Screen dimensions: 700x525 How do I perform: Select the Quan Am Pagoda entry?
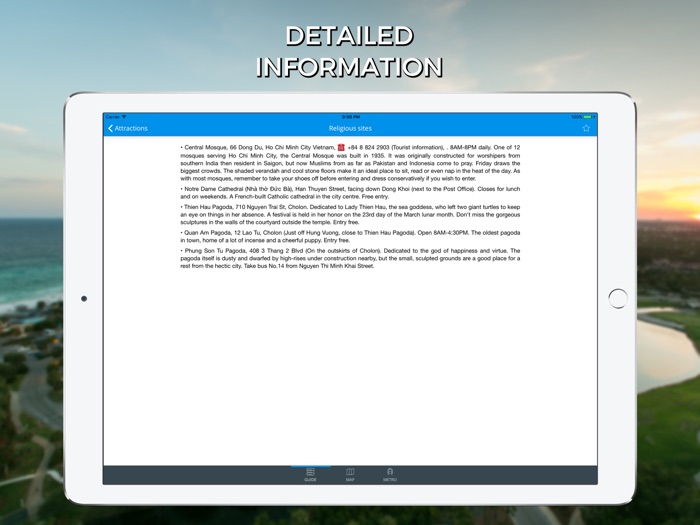click(x=350, y=236)
